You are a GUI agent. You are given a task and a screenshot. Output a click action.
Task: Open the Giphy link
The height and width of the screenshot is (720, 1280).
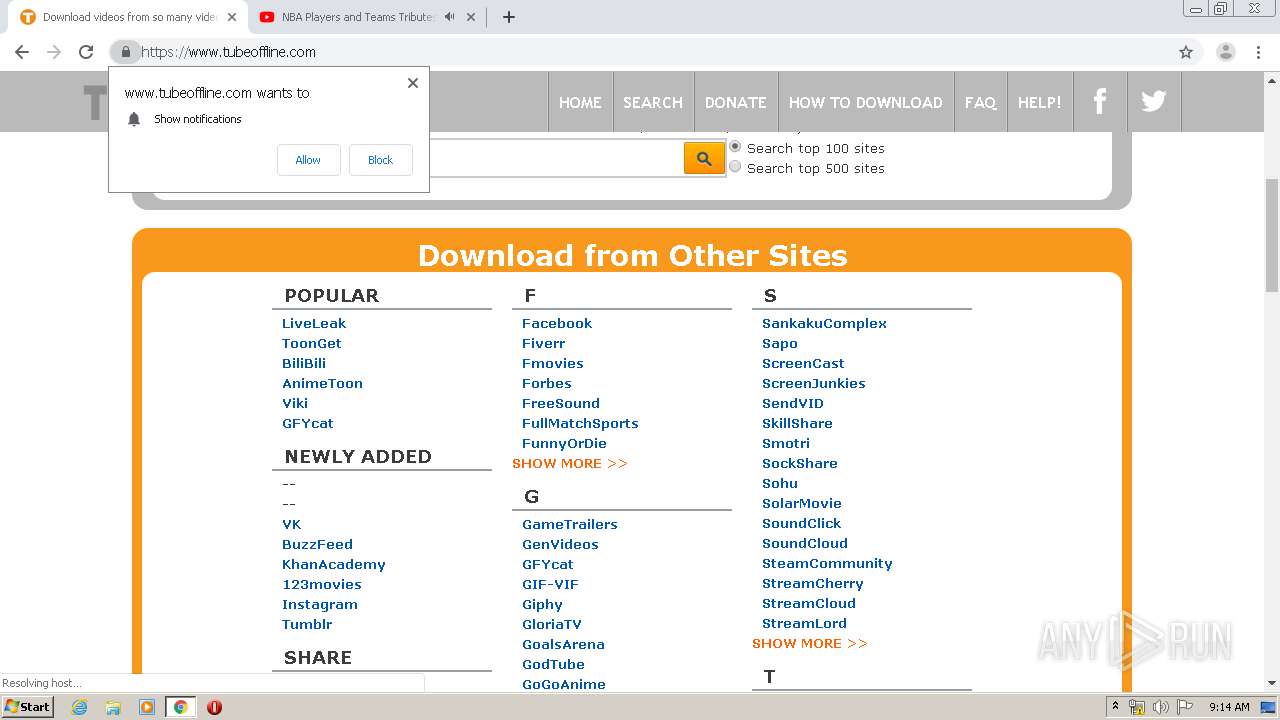tap(542, 604)
